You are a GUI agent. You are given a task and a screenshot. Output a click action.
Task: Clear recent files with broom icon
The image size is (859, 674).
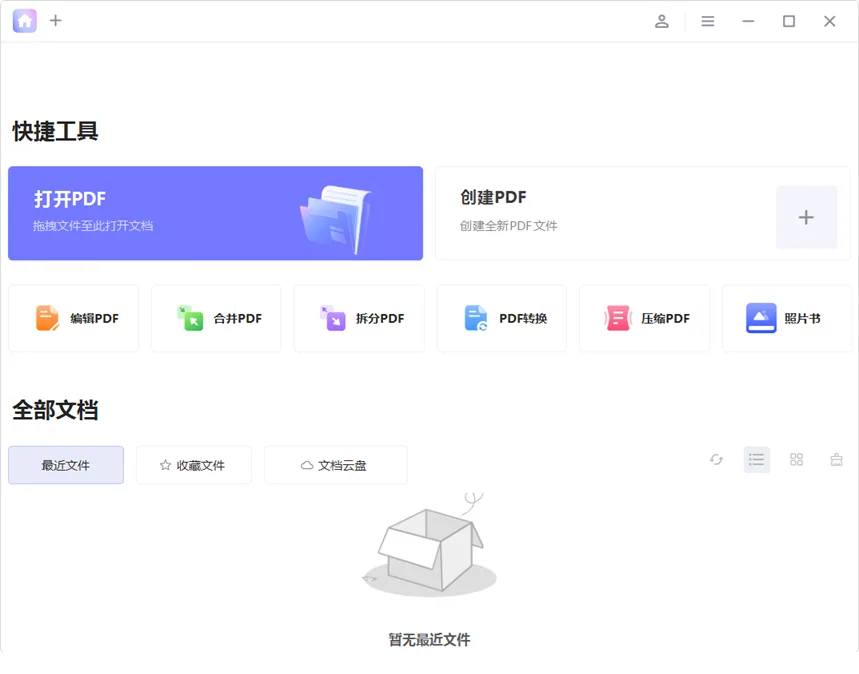837,460
